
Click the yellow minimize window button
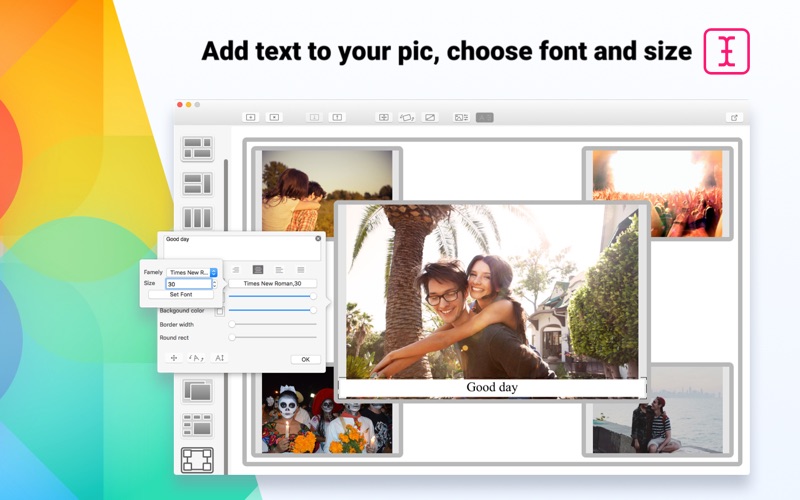(x=188, y=105)
